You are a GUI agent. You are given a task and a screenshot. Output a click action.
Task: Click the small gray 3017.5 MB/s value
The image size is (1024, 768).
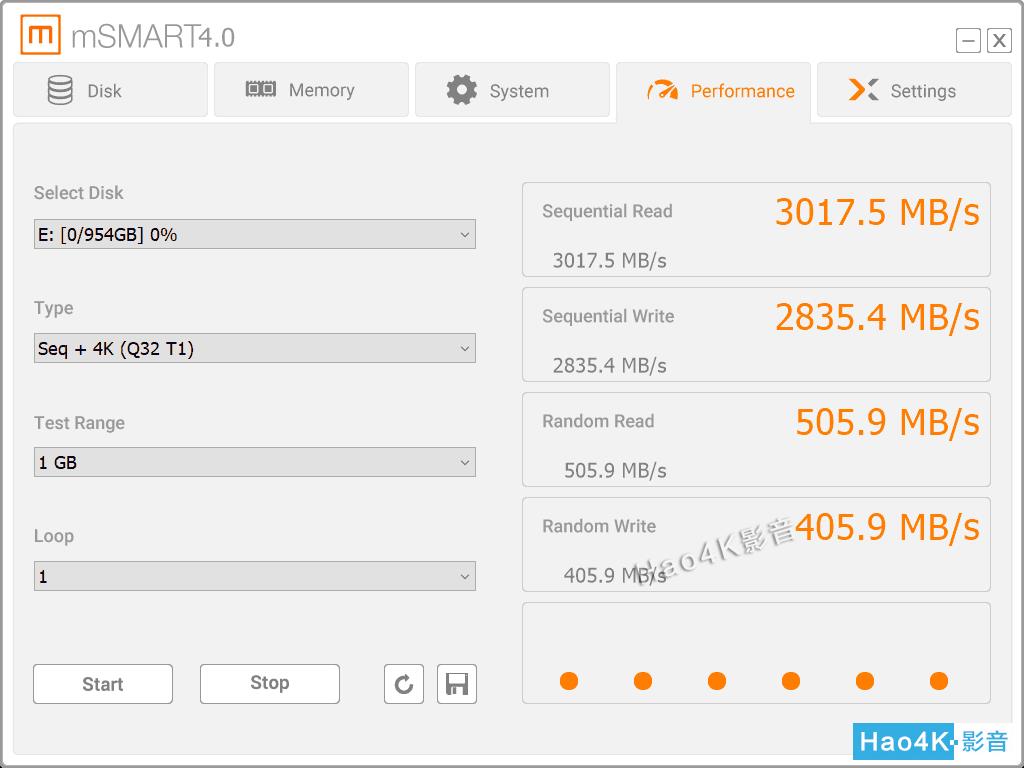pos(609,261)
